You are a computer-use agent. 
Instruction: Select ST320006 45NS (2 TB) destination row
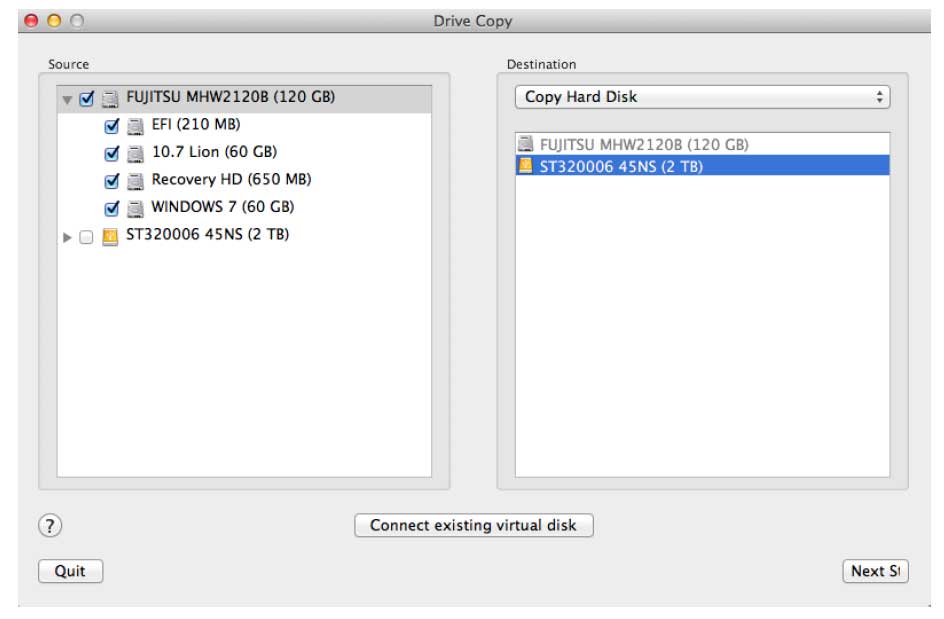(x=702, y=166)
